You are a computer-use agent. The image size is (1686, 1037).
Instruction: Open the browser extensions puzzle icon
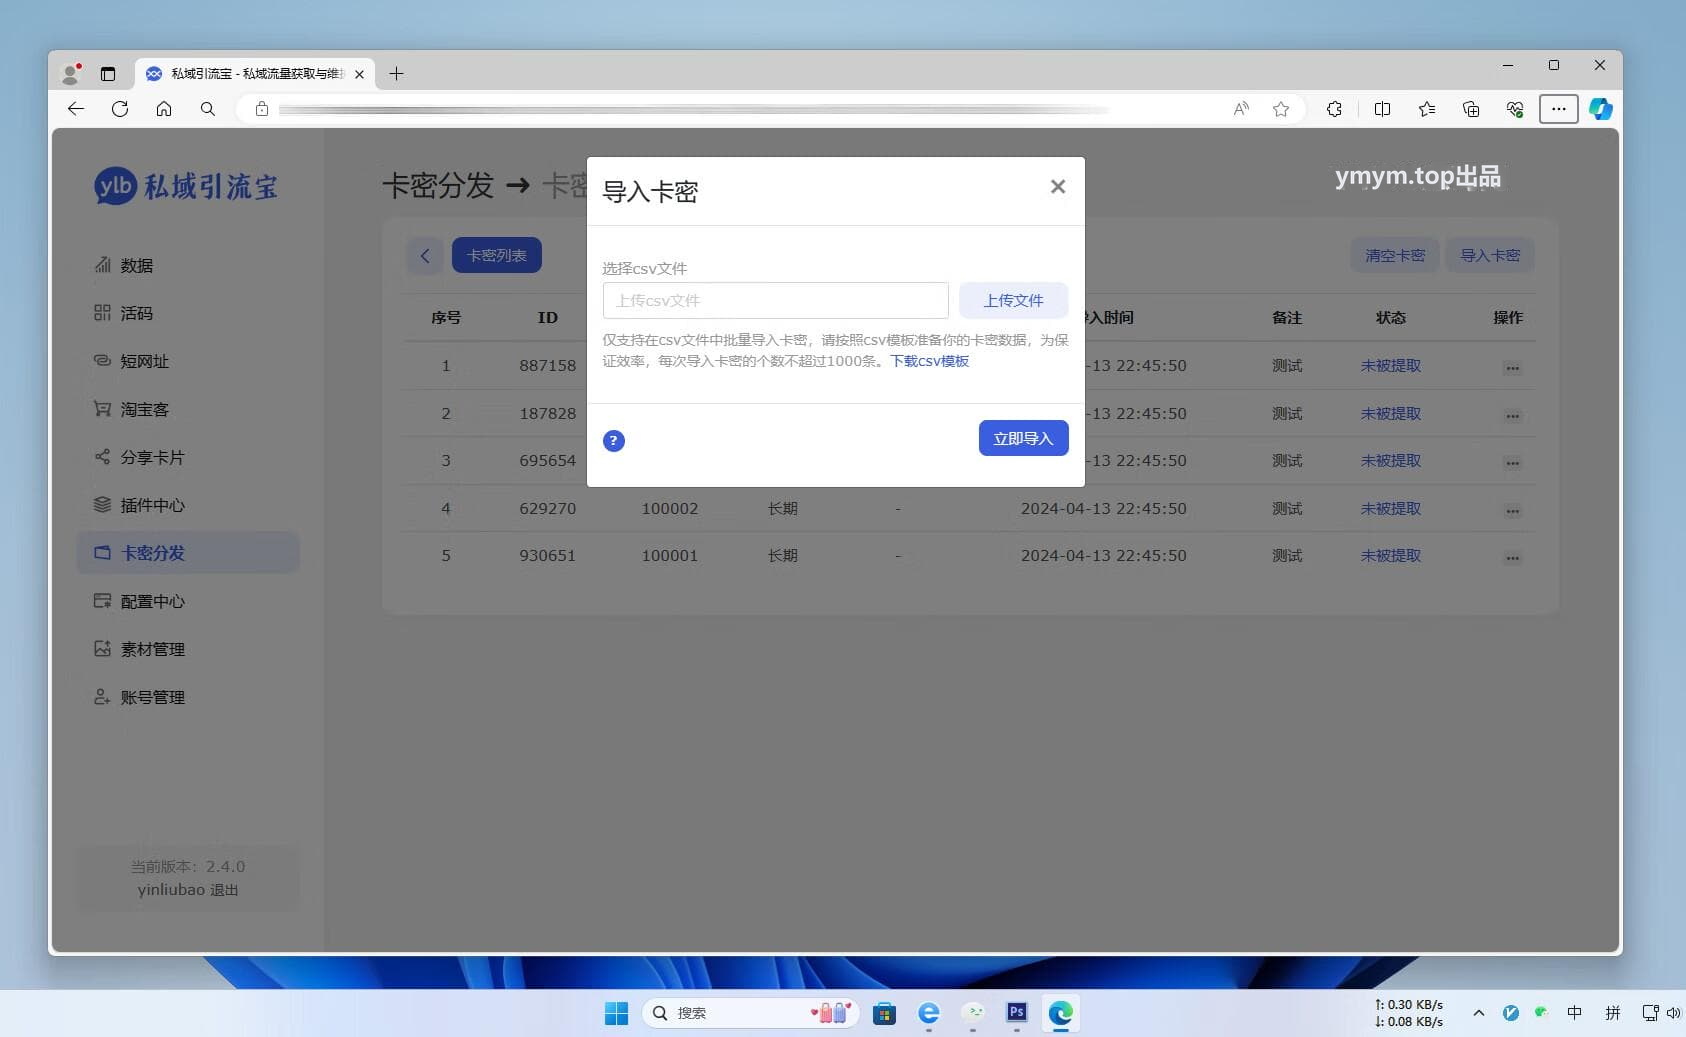1334,109
